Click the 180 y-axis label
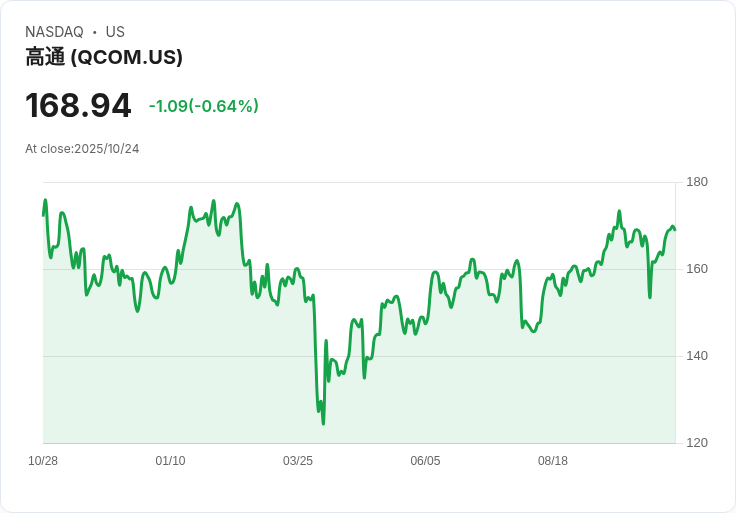 pos(697,182)
